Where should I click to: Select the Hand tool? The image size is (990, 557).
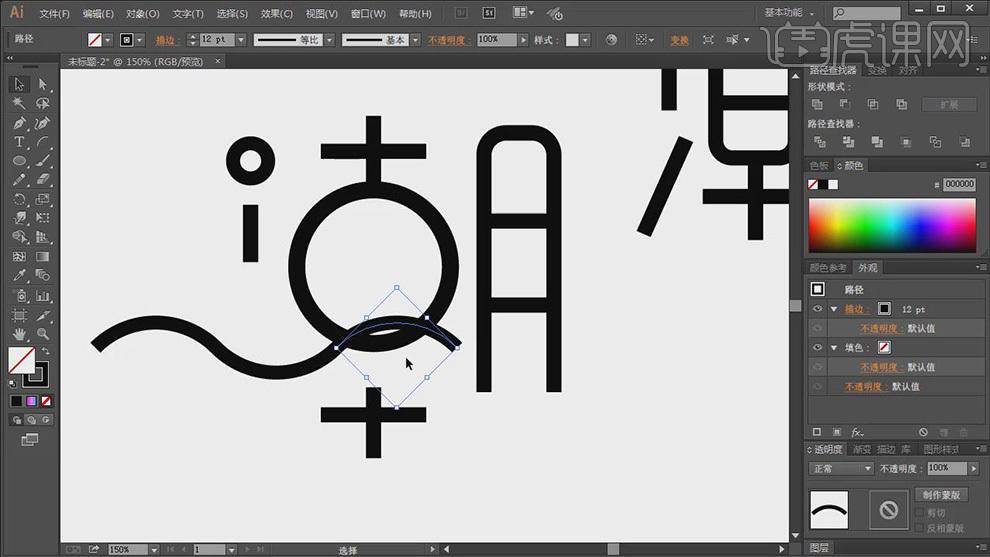20,333
